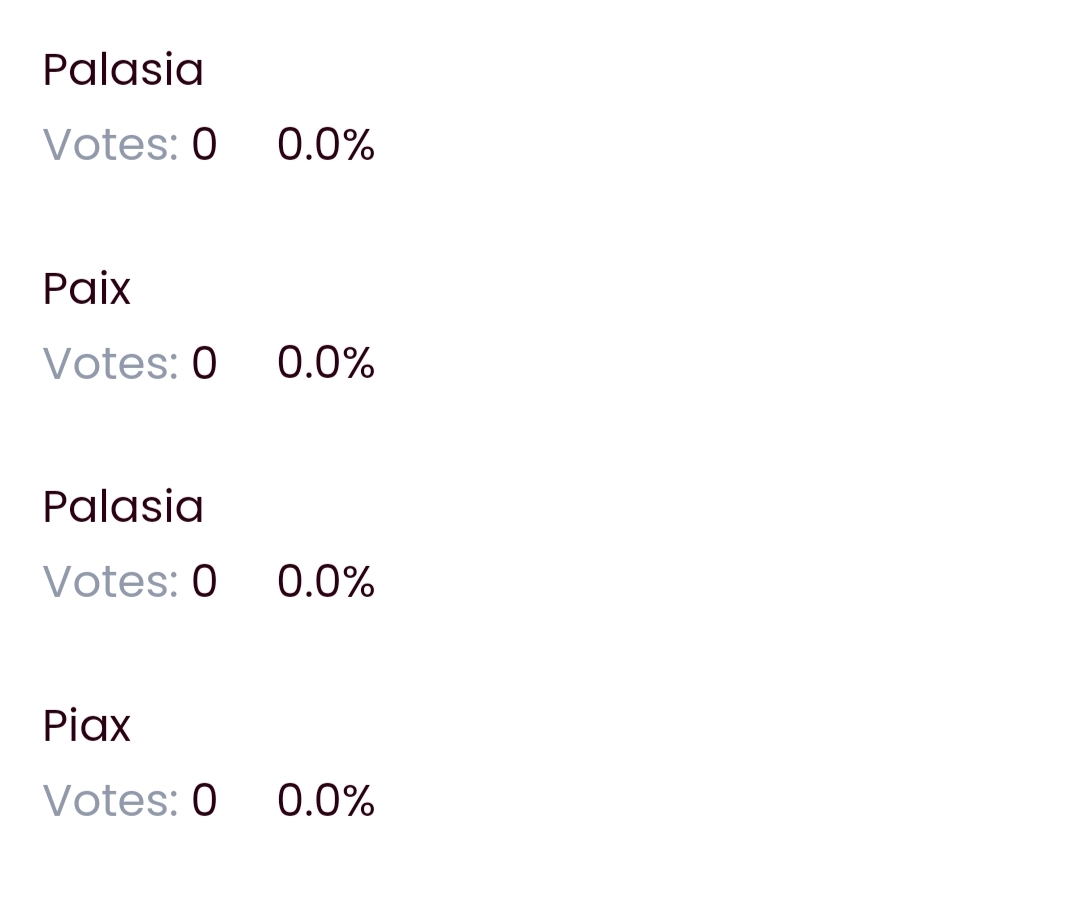Click 0.0% percentage of the topmost Palasia

click(x=326, y=145)
